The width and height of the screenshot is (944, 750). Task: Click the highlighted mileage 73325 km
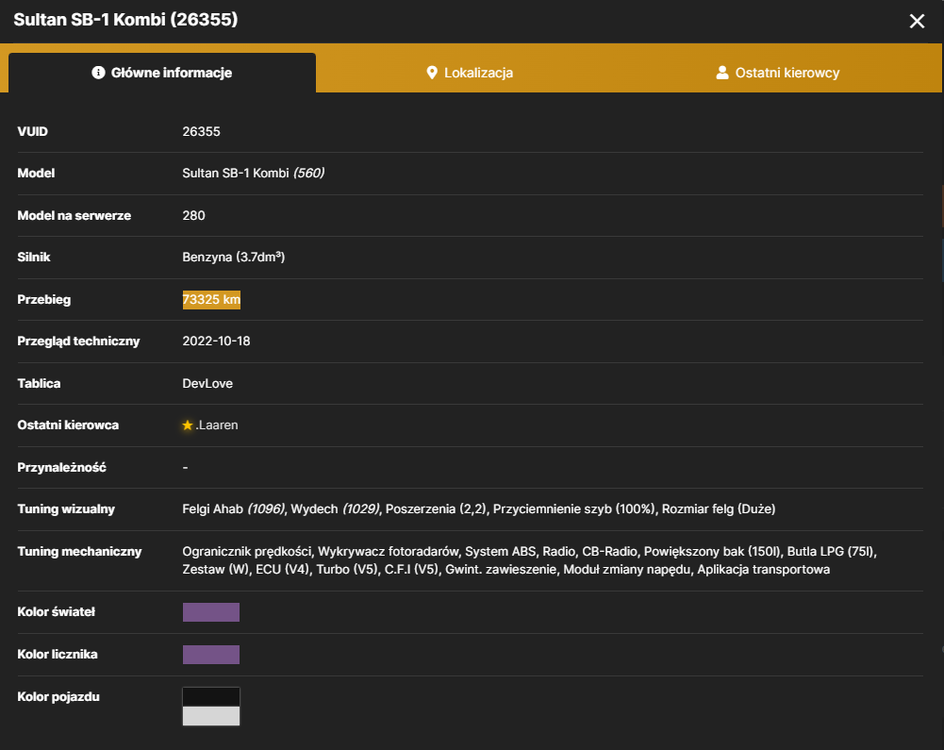click(211, 300)
